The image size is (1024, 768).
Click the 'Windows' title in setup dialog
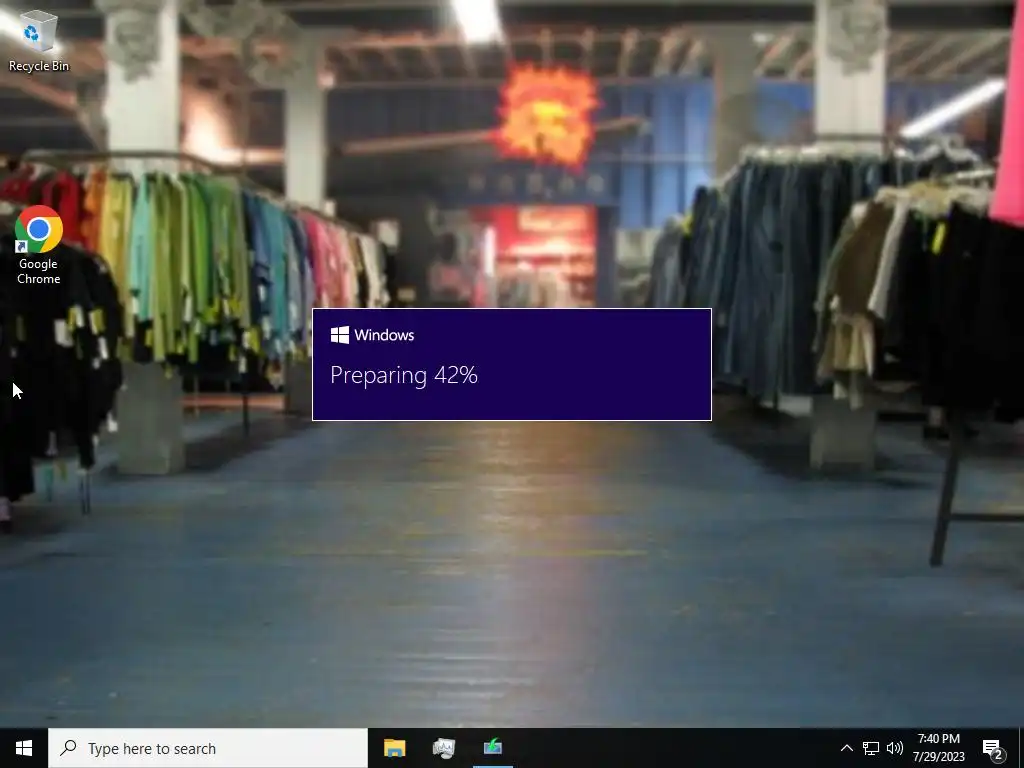coord(384,335)
